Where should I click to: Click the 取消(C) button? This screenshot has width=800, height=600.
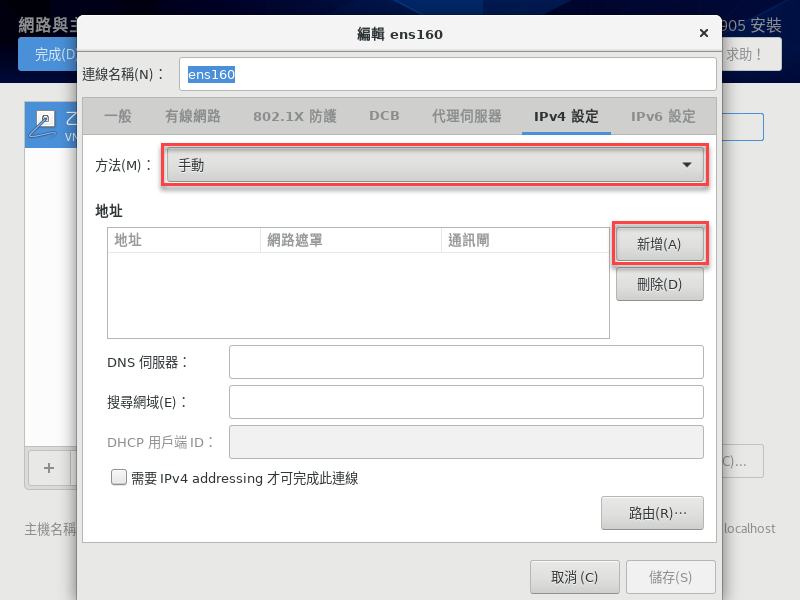[574, 577]
